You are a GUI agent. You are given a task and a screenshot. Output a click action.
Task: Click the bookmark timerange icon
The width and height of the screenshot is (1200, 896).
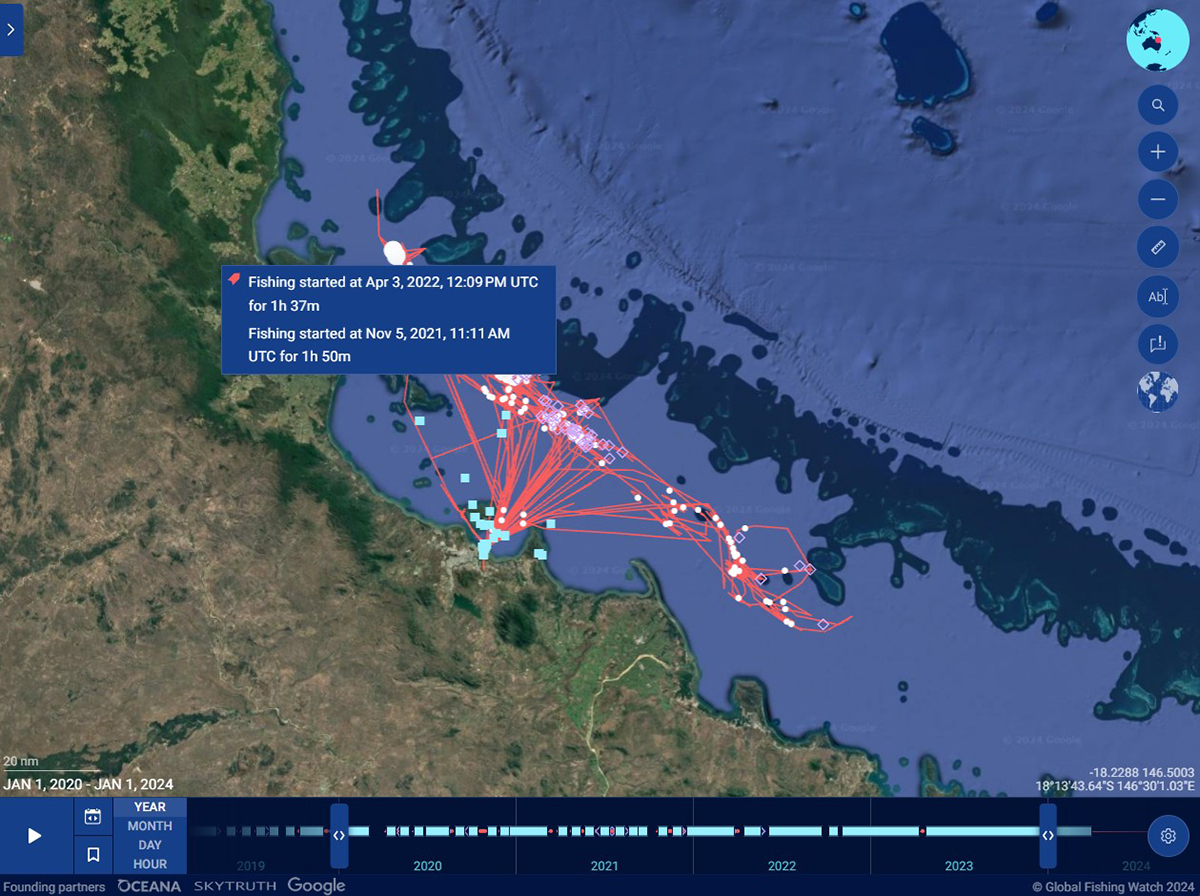93,855
